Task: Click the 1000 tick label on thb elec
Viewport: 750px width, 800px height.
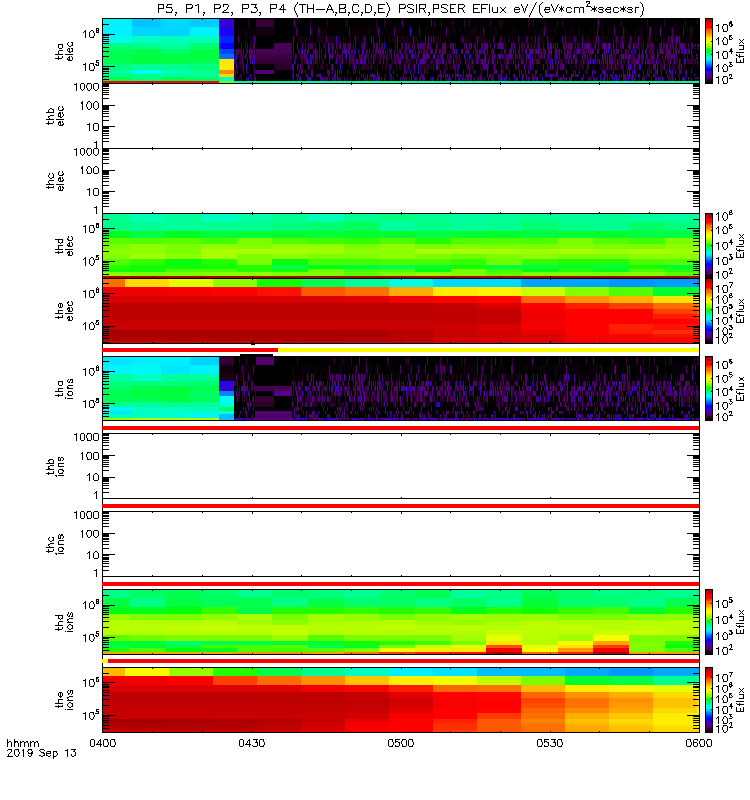Action: [x=86, y=87]
